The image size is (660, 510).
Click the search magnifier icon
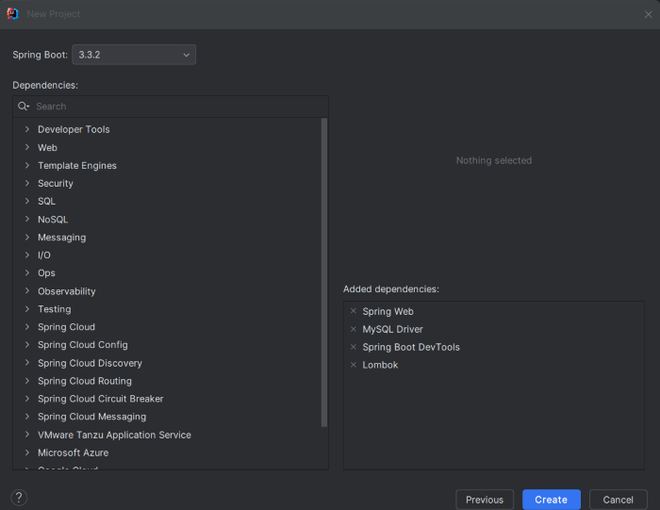pos(24,106)
